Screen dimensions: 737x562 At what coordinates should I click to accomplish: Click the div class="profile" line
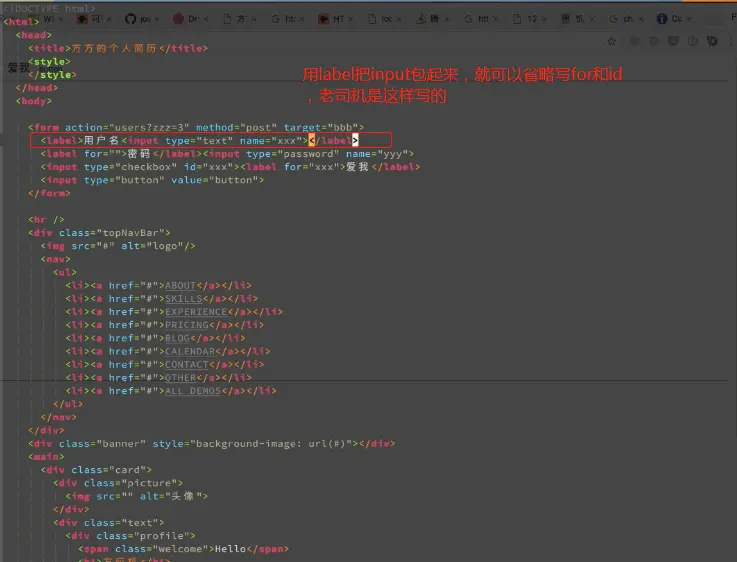point(130,536)
